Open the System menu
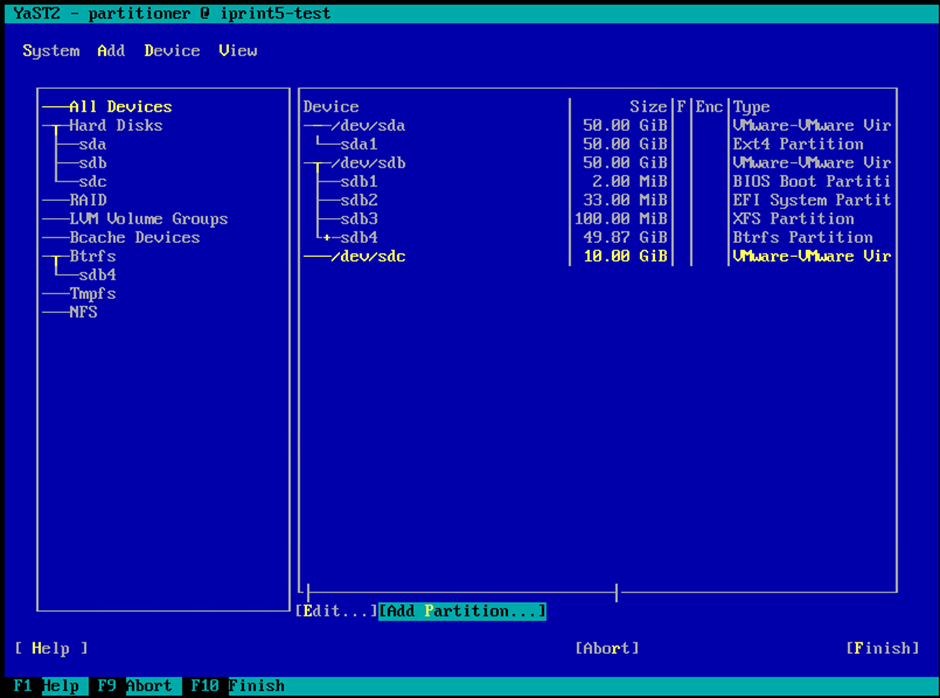Screen dimensions: 940x698 pos(51,51)
